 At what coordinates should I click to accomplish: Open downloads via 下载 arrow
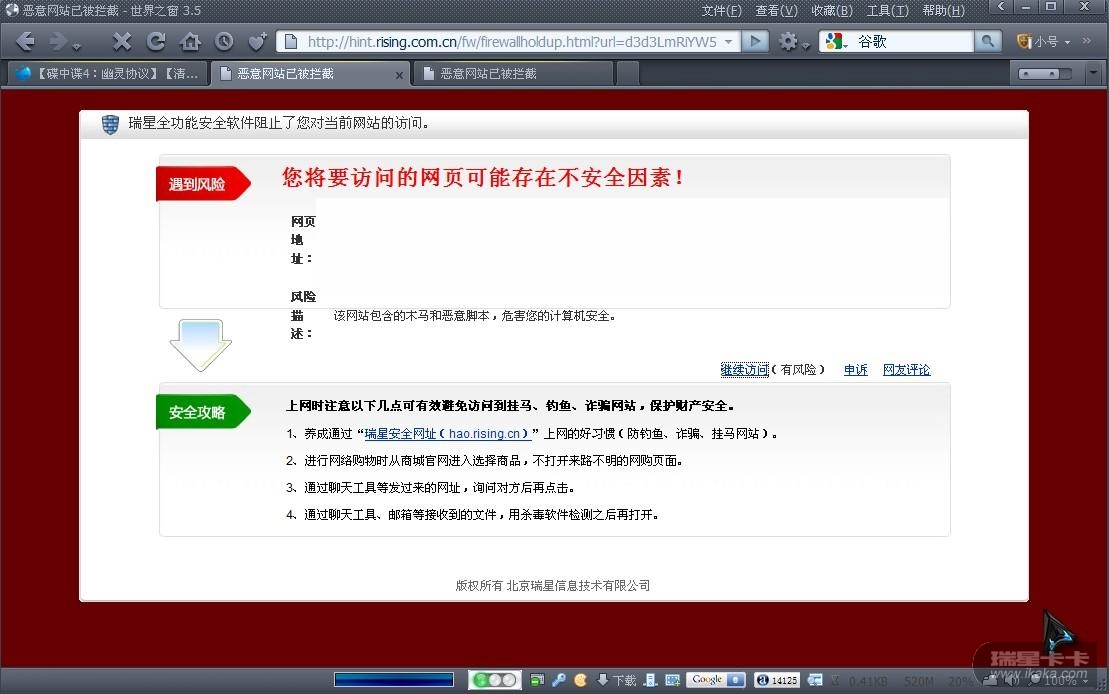coord(616,680)
